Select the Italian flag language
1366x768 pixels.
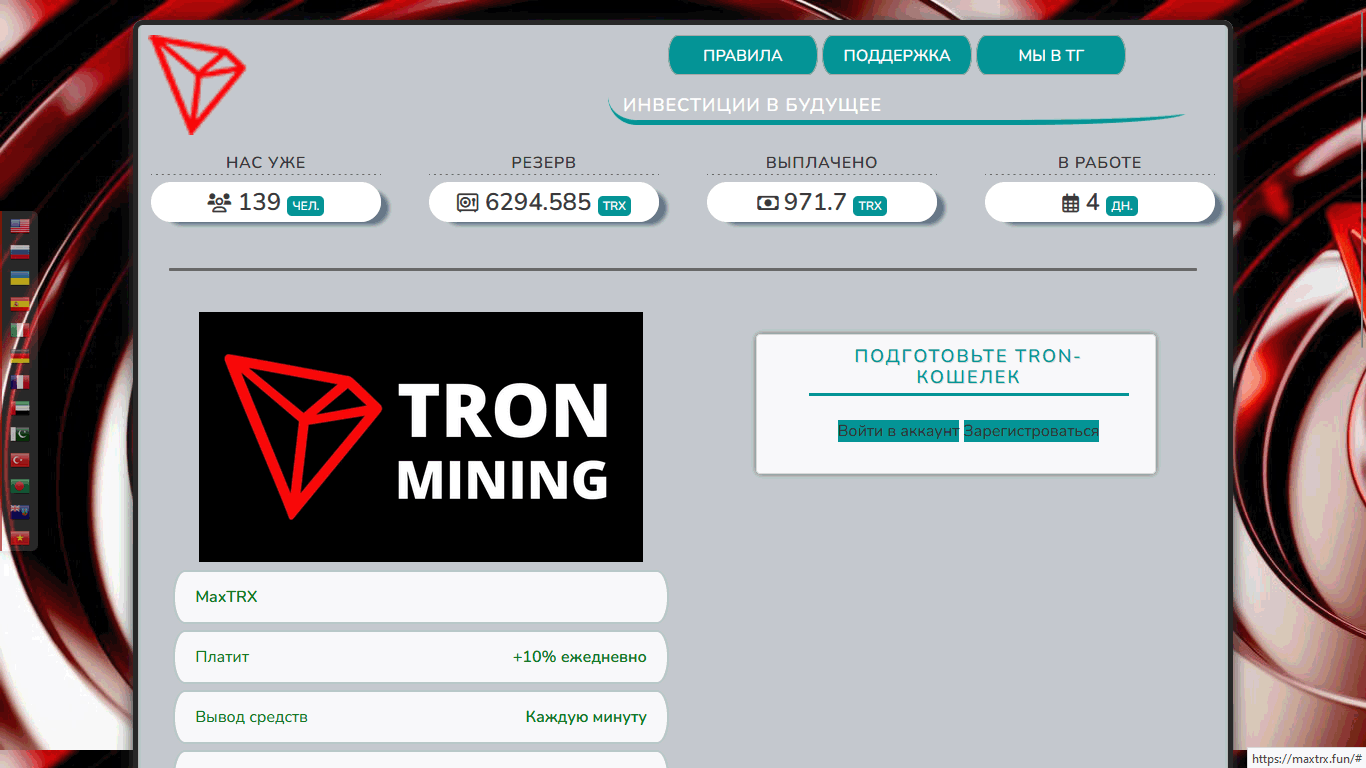click(20, 330)
